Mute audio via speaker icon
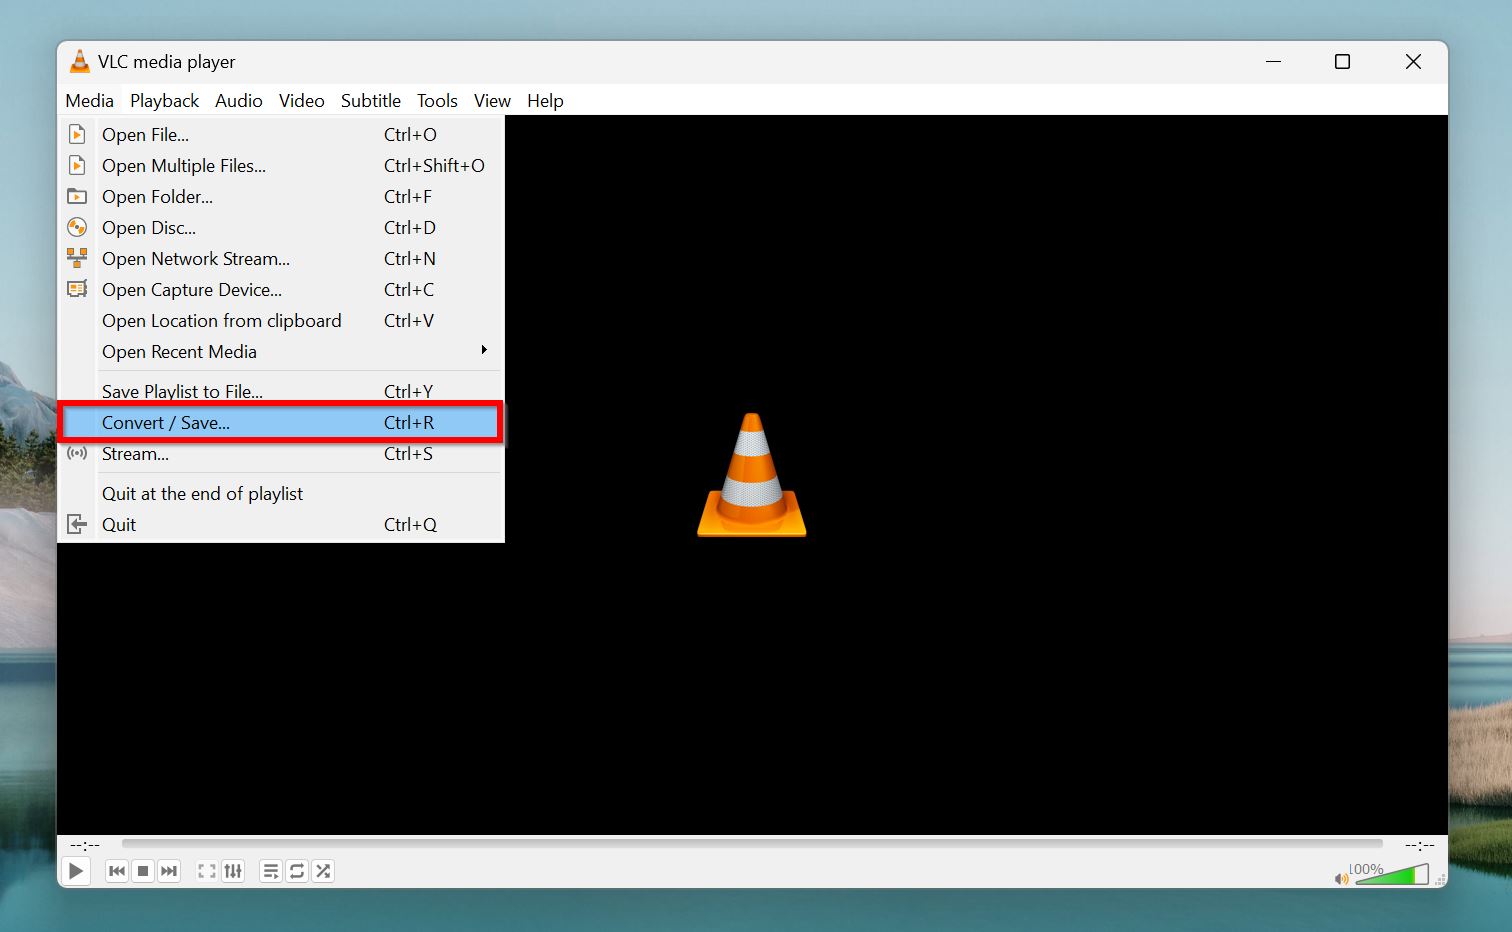1512x932 pixels. [1341, 877]
